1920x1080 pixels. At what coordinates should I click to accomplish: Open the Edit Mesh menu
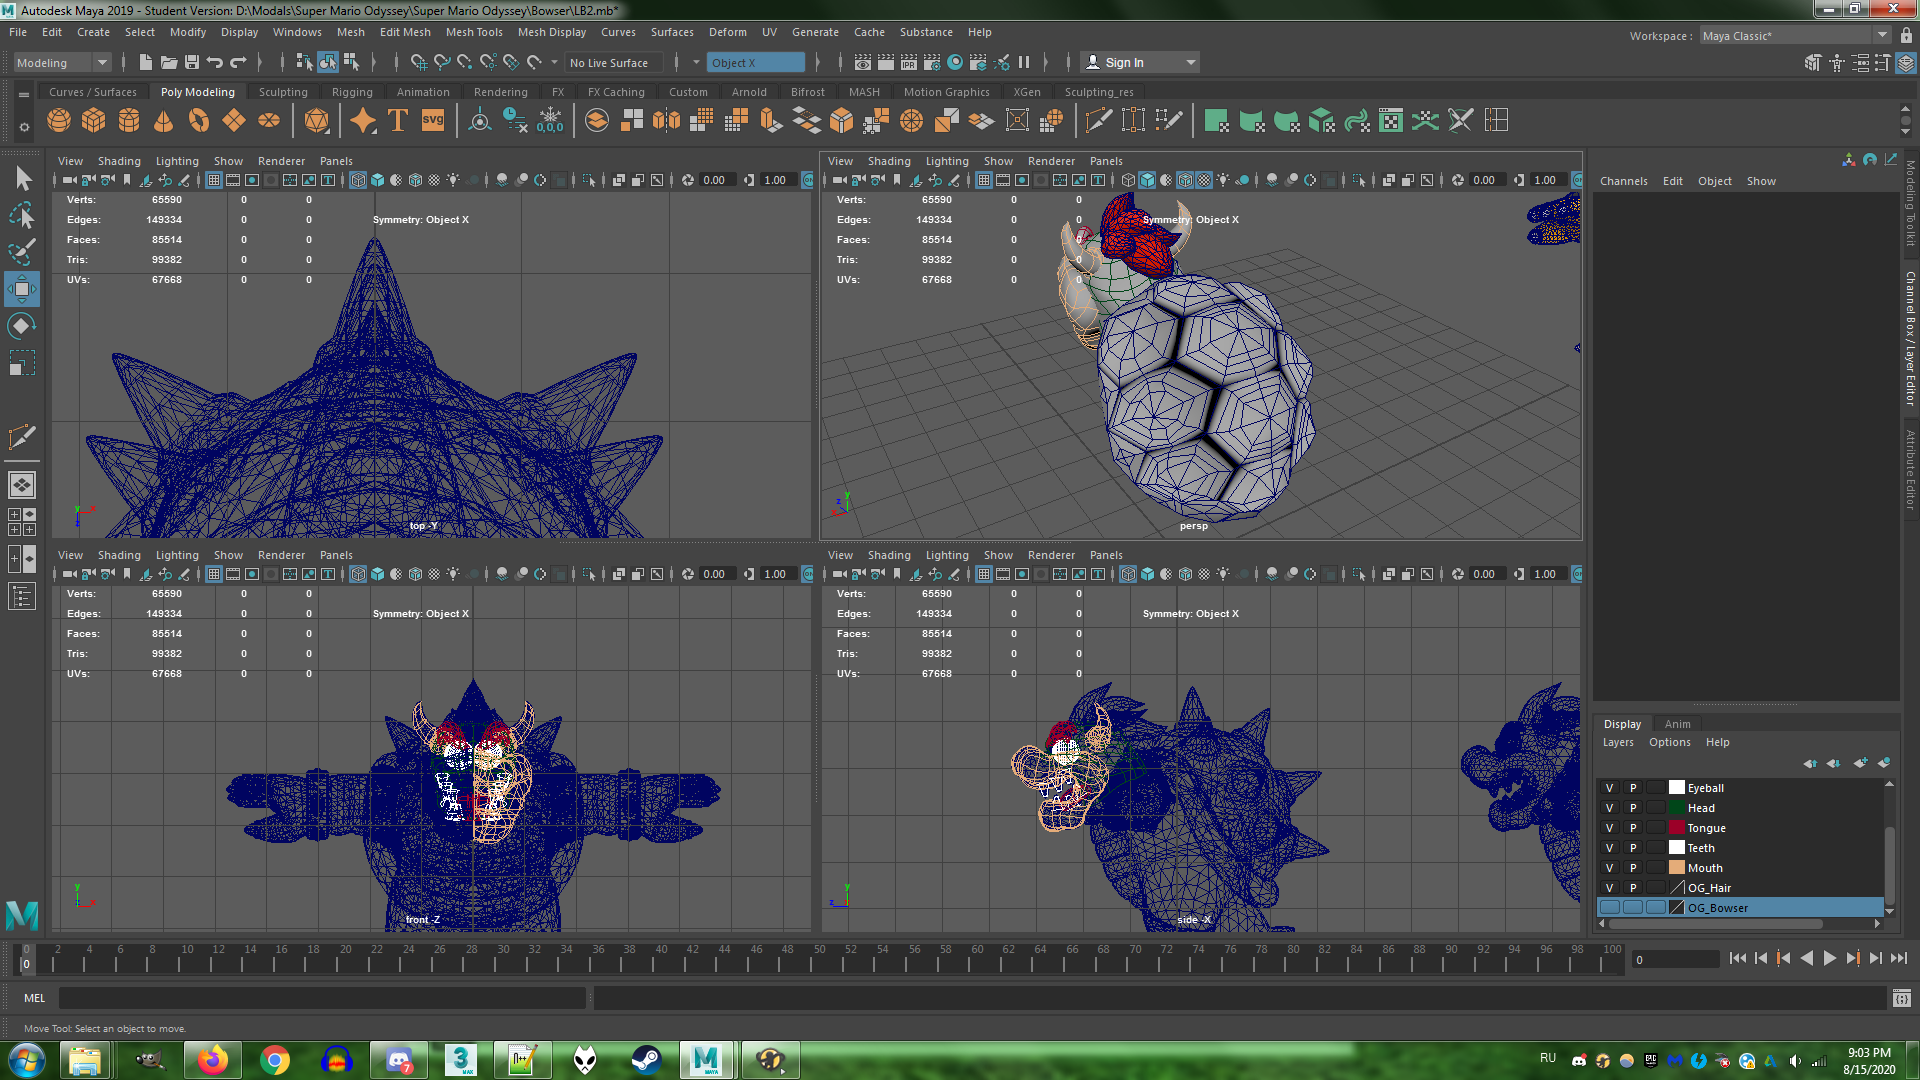(405, 32)
